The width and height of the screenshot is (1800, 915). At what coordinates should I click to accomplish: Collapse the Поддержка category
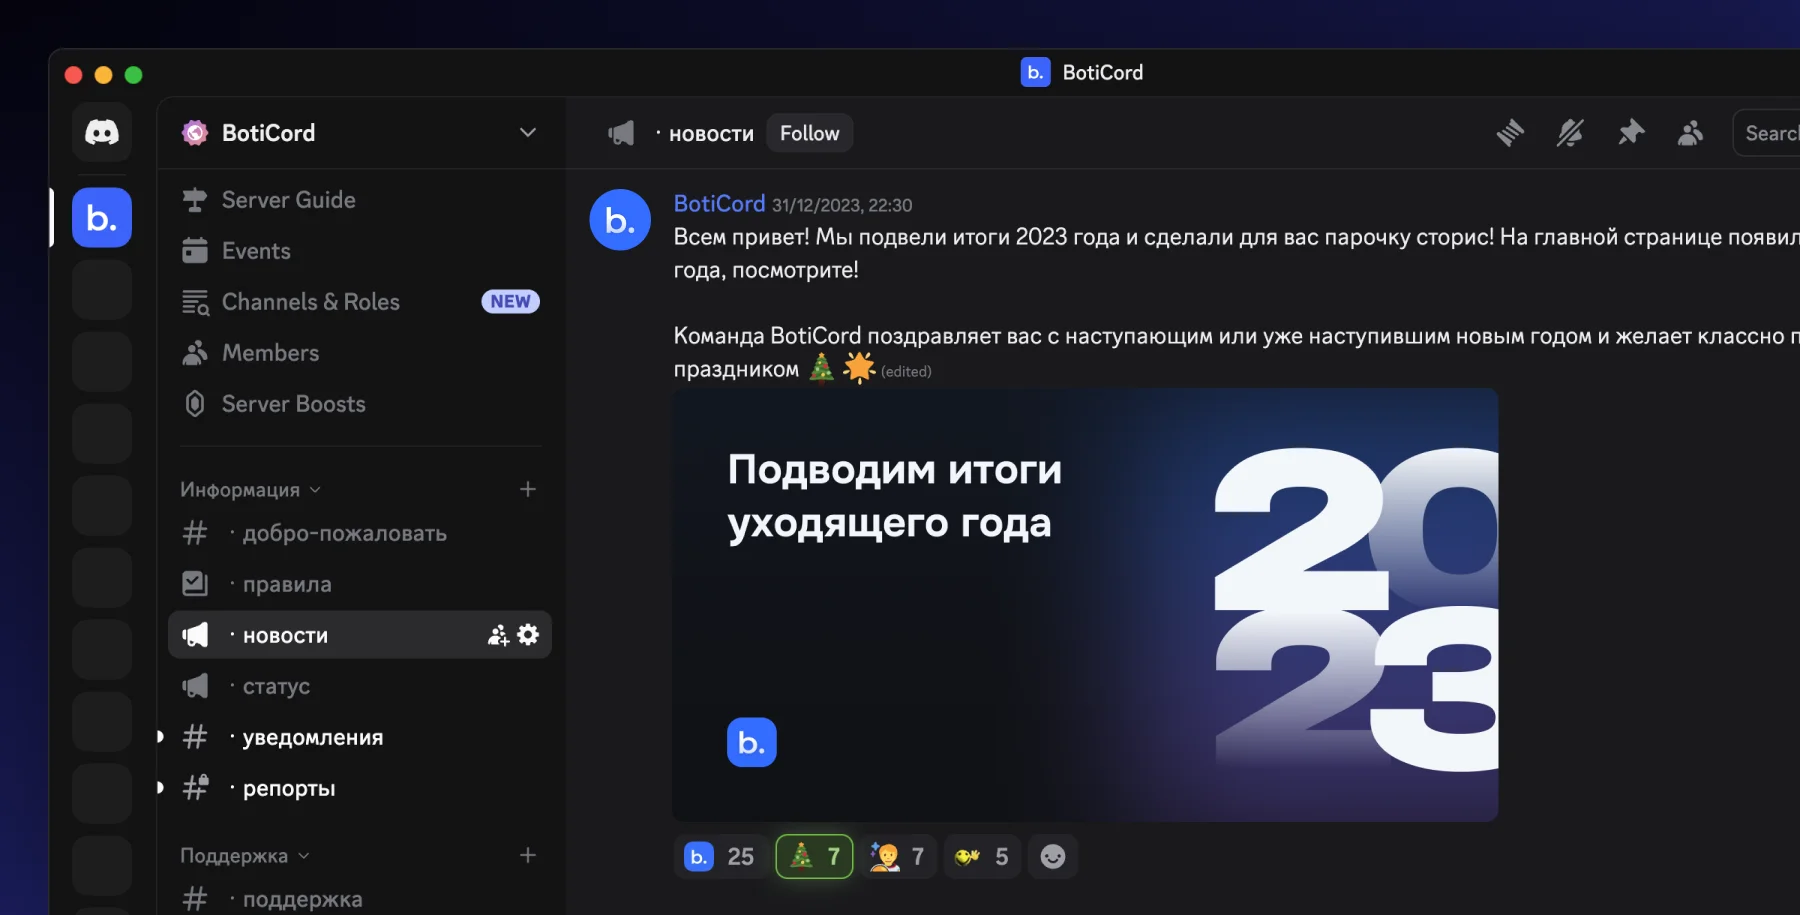coord(245,856)
